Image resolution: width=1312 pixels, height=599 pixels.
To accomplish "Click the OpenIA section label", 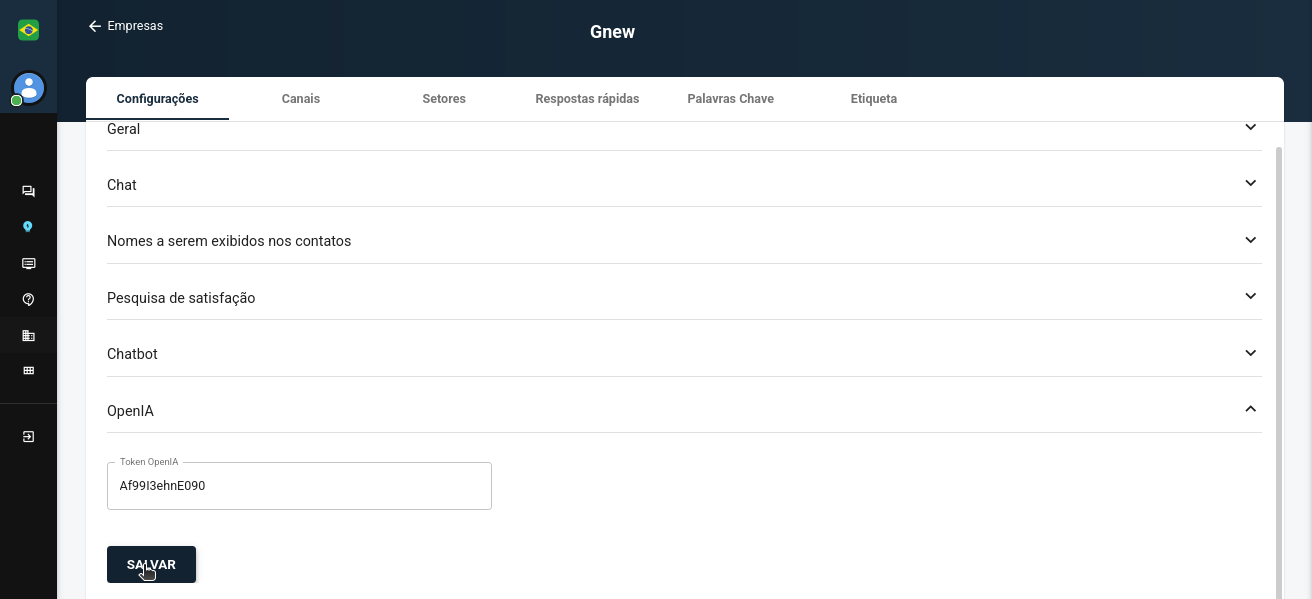I will (130, 411).
